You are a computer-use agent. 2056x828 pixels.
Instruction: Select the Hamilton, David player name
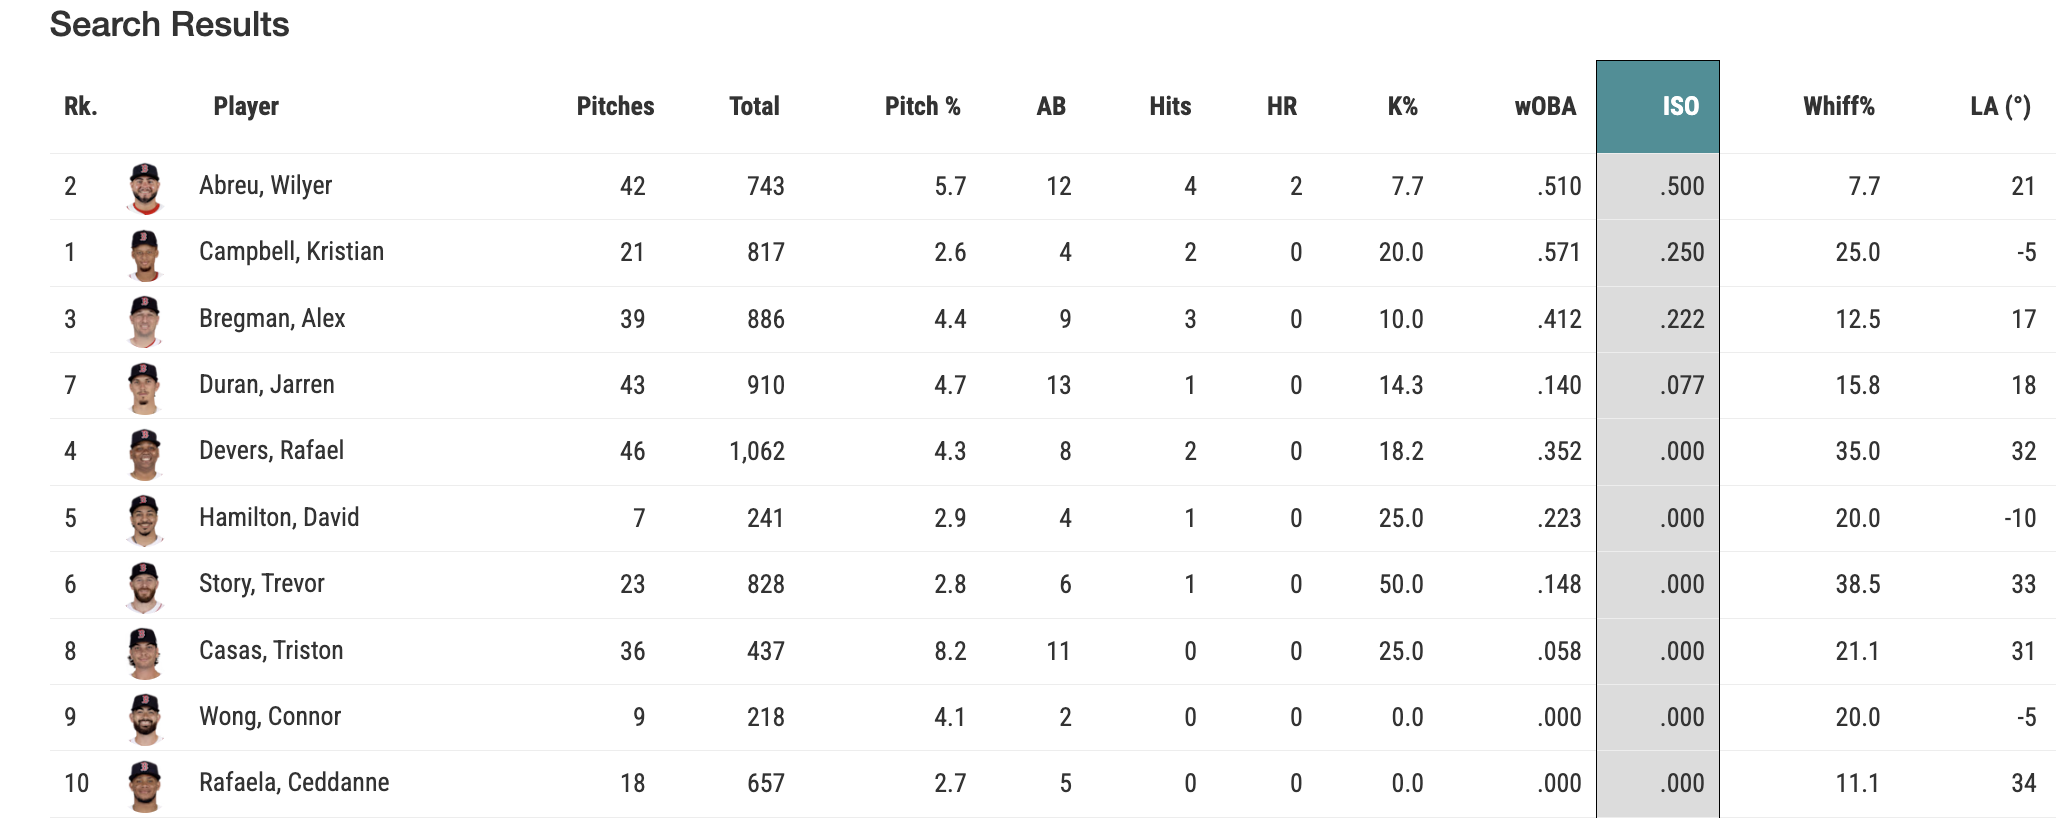(x=279, y=518)
